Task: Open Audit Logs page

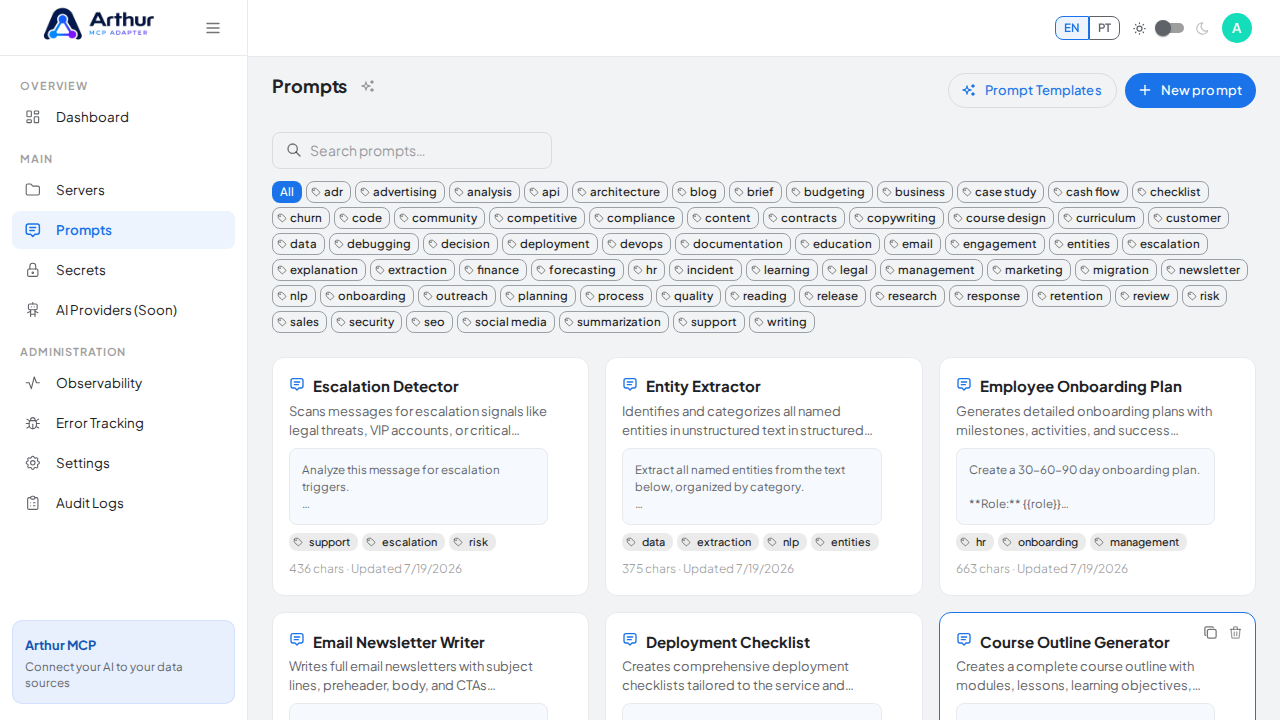Action: pyautogui.click(x=124, y=503)
